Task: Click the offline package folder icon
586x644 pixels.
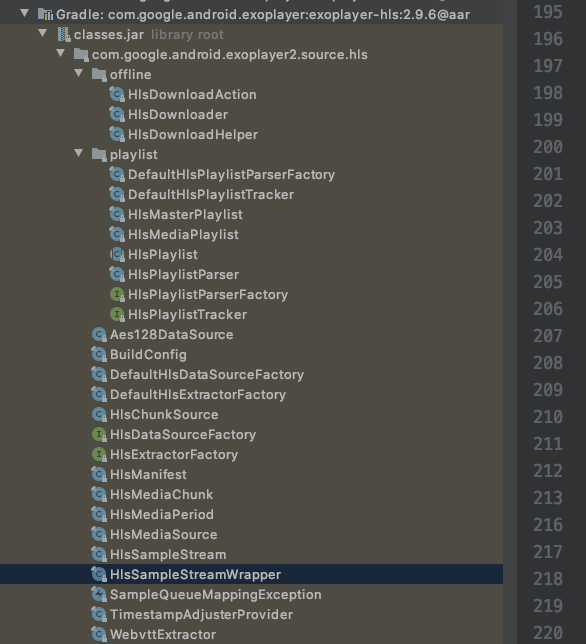Action: tap(99, 75)
